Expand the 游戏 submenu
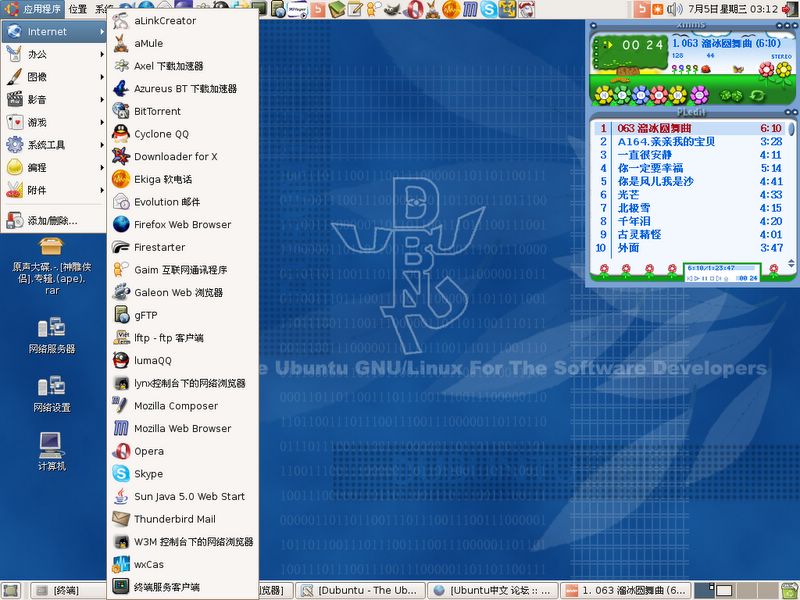The image size is (800, 600). [x=54, y=122]
